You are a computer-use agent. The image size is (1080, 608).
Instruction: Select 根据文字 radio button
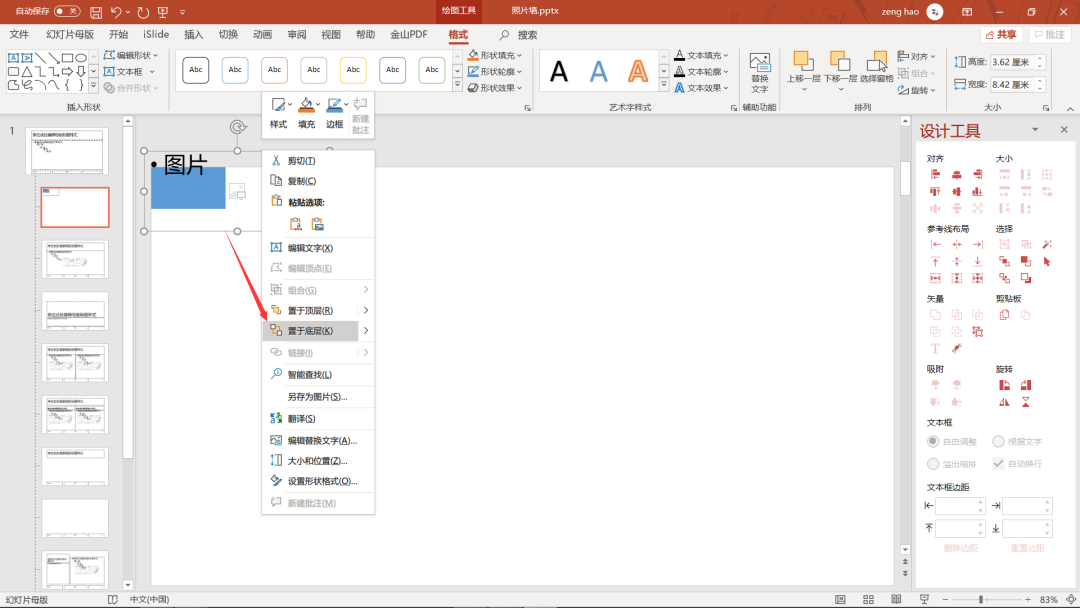(x=998, y=441)
